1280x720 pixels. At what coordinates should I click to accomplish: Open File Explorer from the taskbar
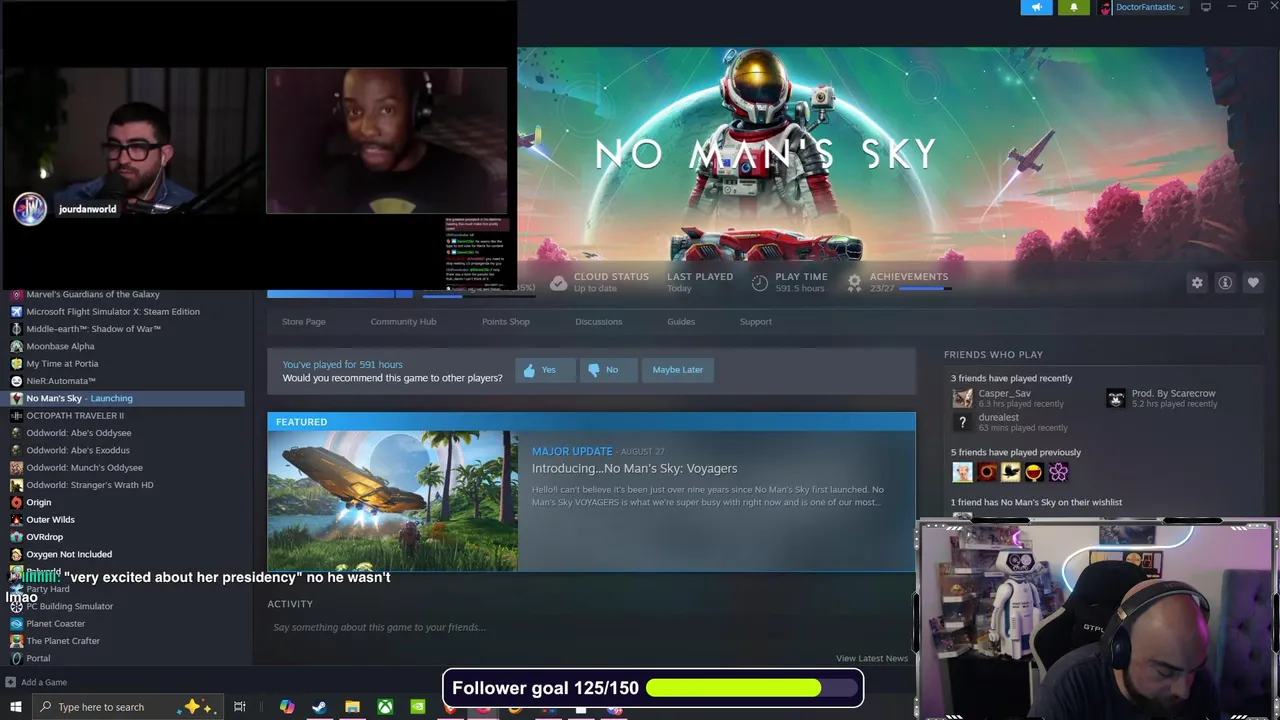click(x=352, y=707)
